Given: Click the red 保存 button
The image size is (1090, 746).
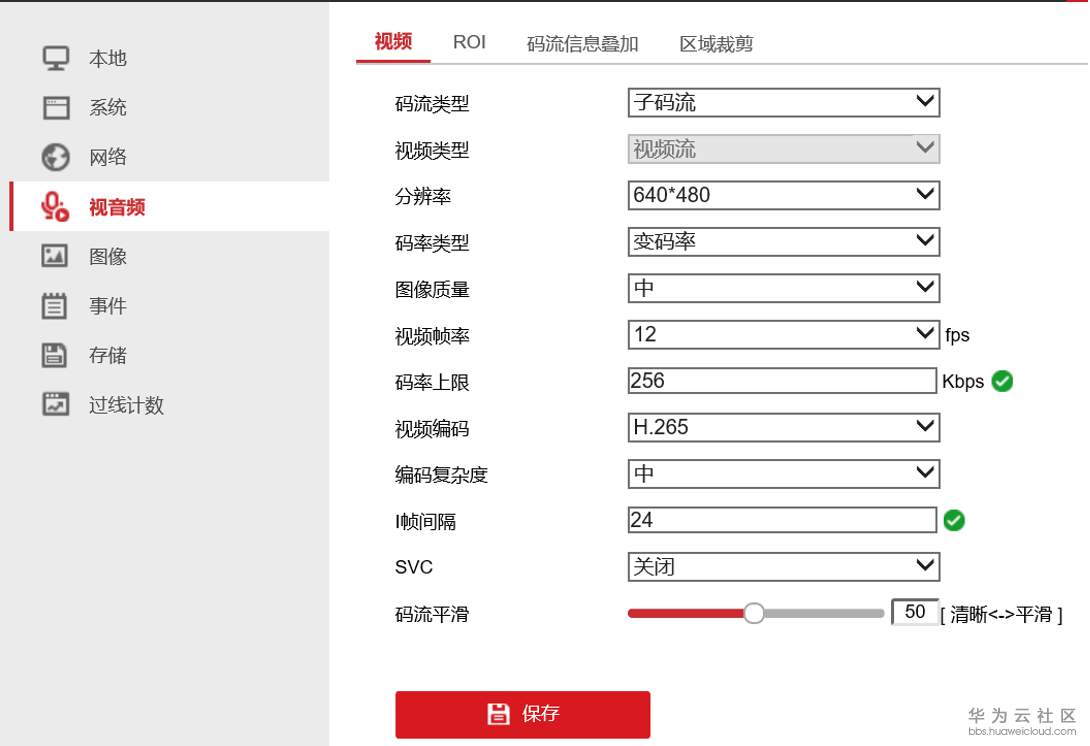Looking at the screenshot, I should 523,714.
